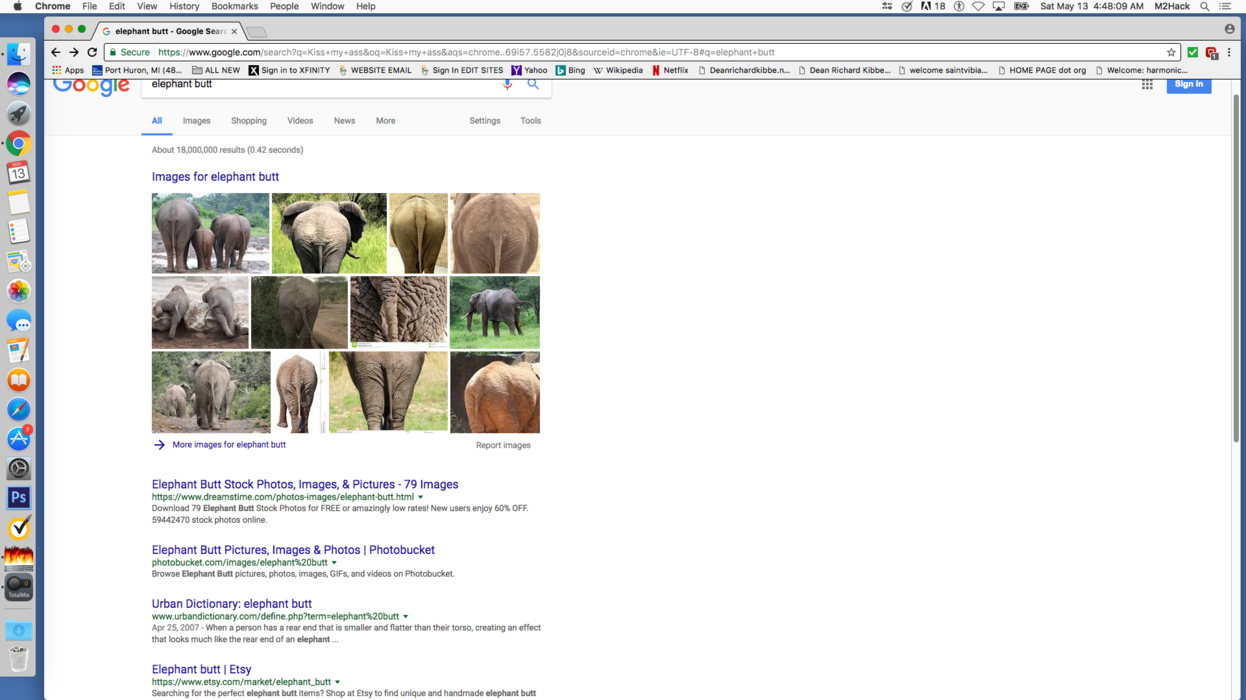Open the Netflix bookmark
Image resolution: width=1246 pixels, height=700 pixels.
pyautogui.click(x=670, y=70)
